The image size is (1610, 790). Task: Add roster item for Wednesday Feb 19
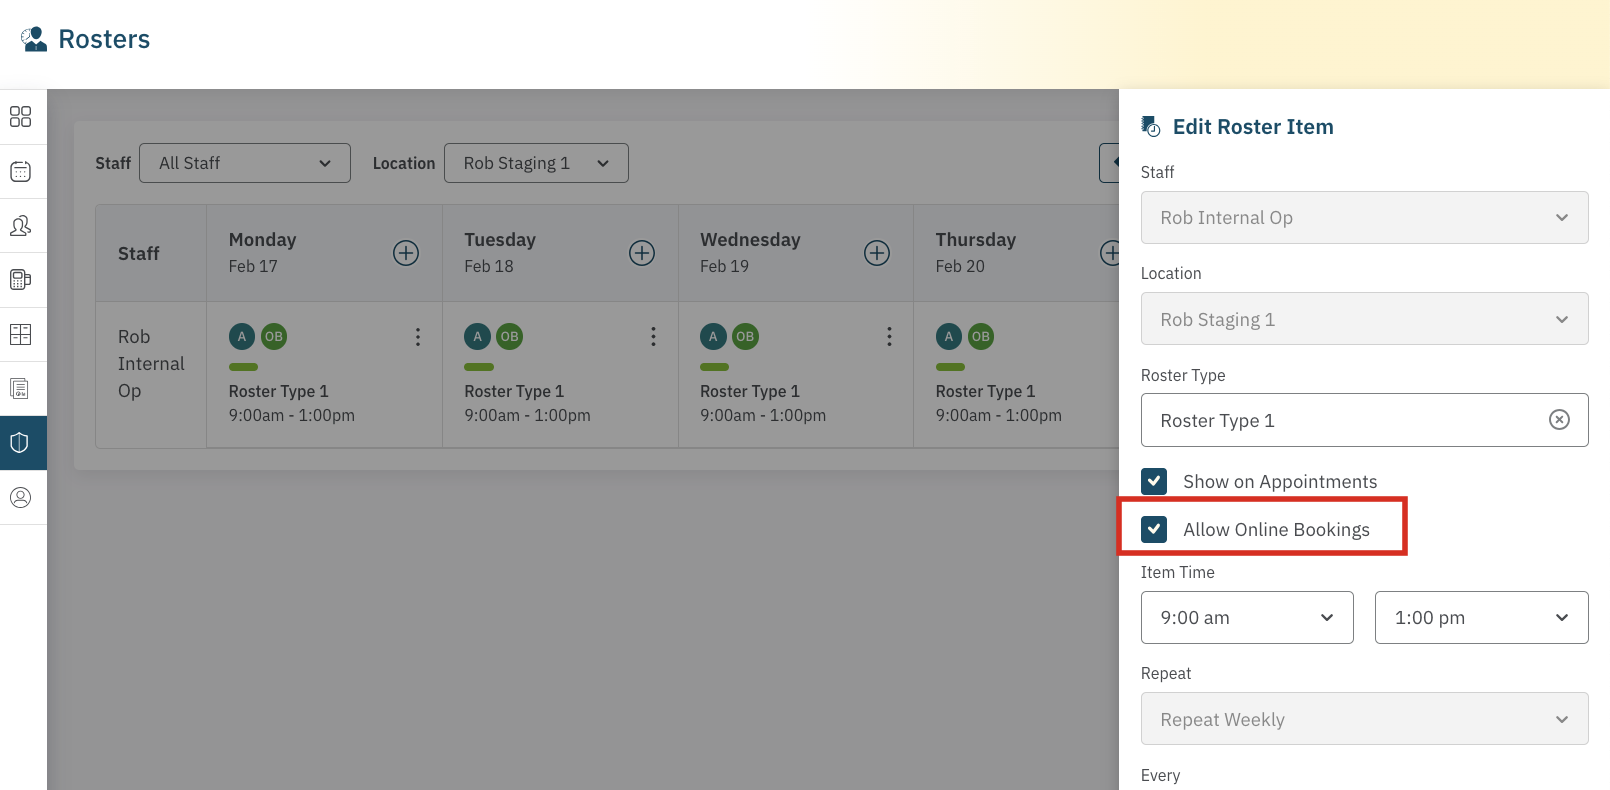click(877, 253)
